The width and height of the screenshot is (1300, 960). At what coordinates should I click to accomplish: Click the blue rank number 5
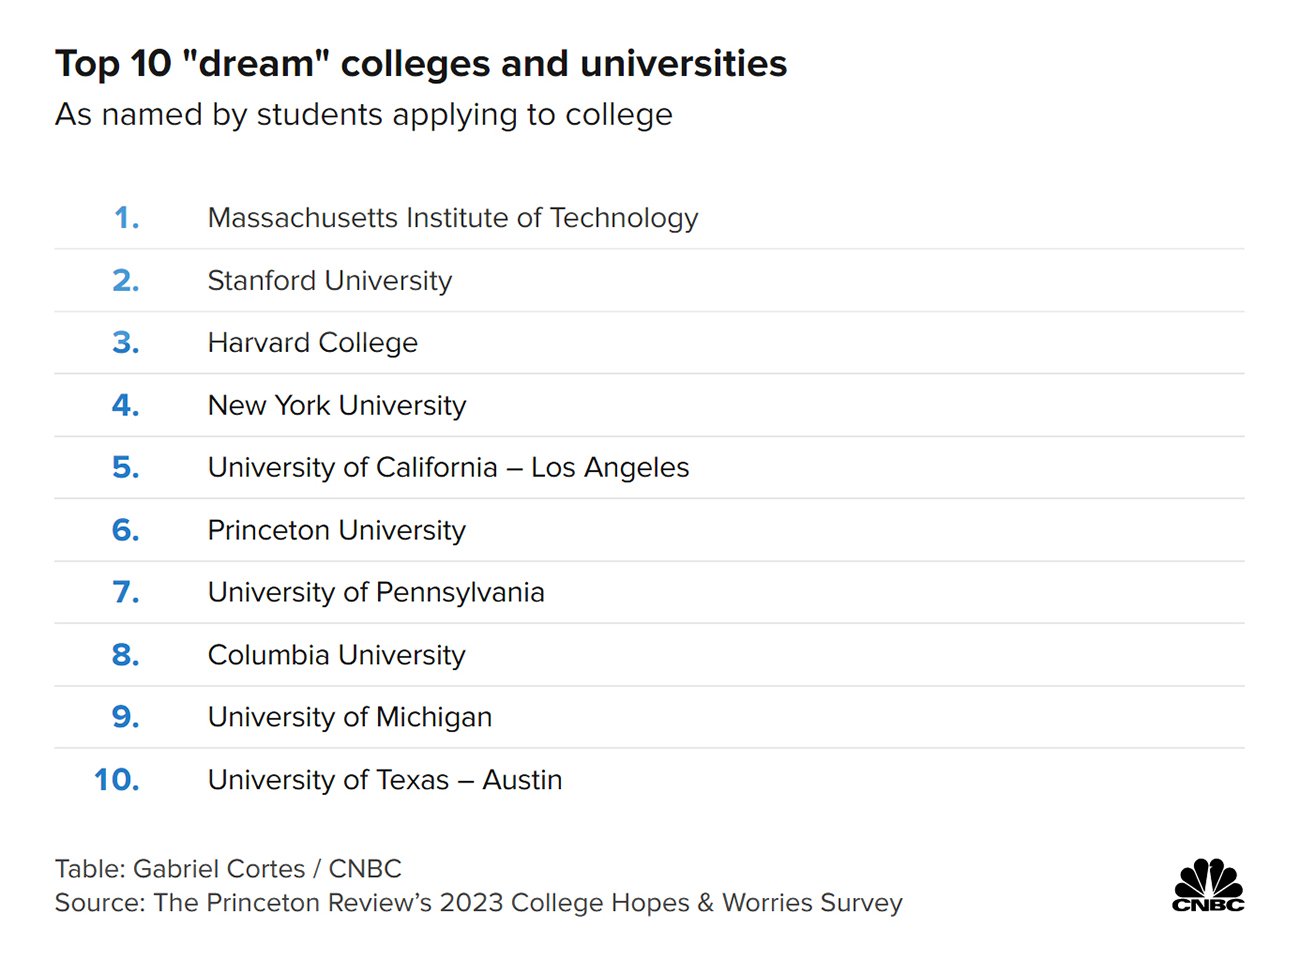click(125, 468)
